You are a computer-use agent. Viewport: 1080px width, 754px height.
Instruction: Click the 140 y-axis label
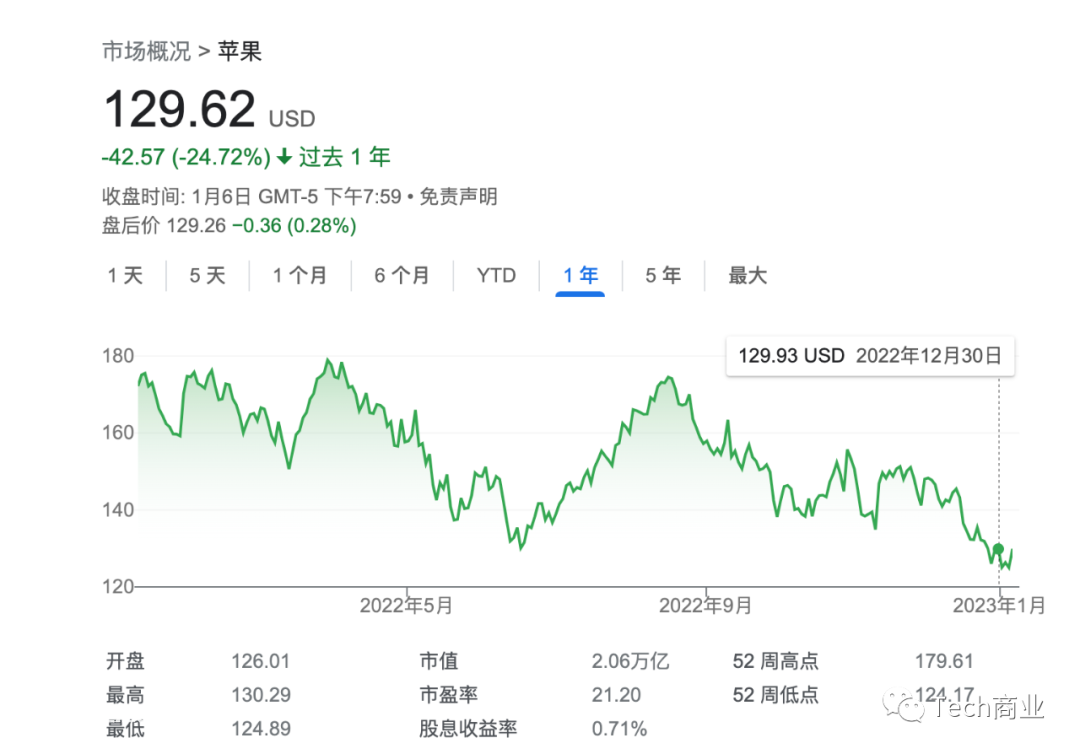[118, 510]
